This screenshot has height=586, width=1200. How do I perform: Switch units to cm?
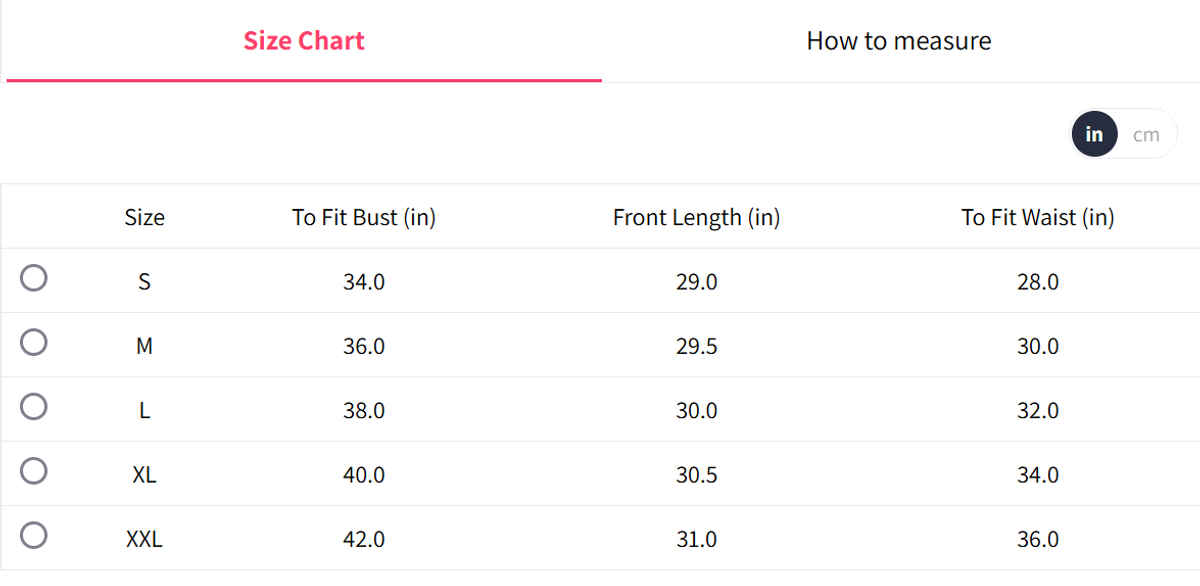(x=1146, y=134)
